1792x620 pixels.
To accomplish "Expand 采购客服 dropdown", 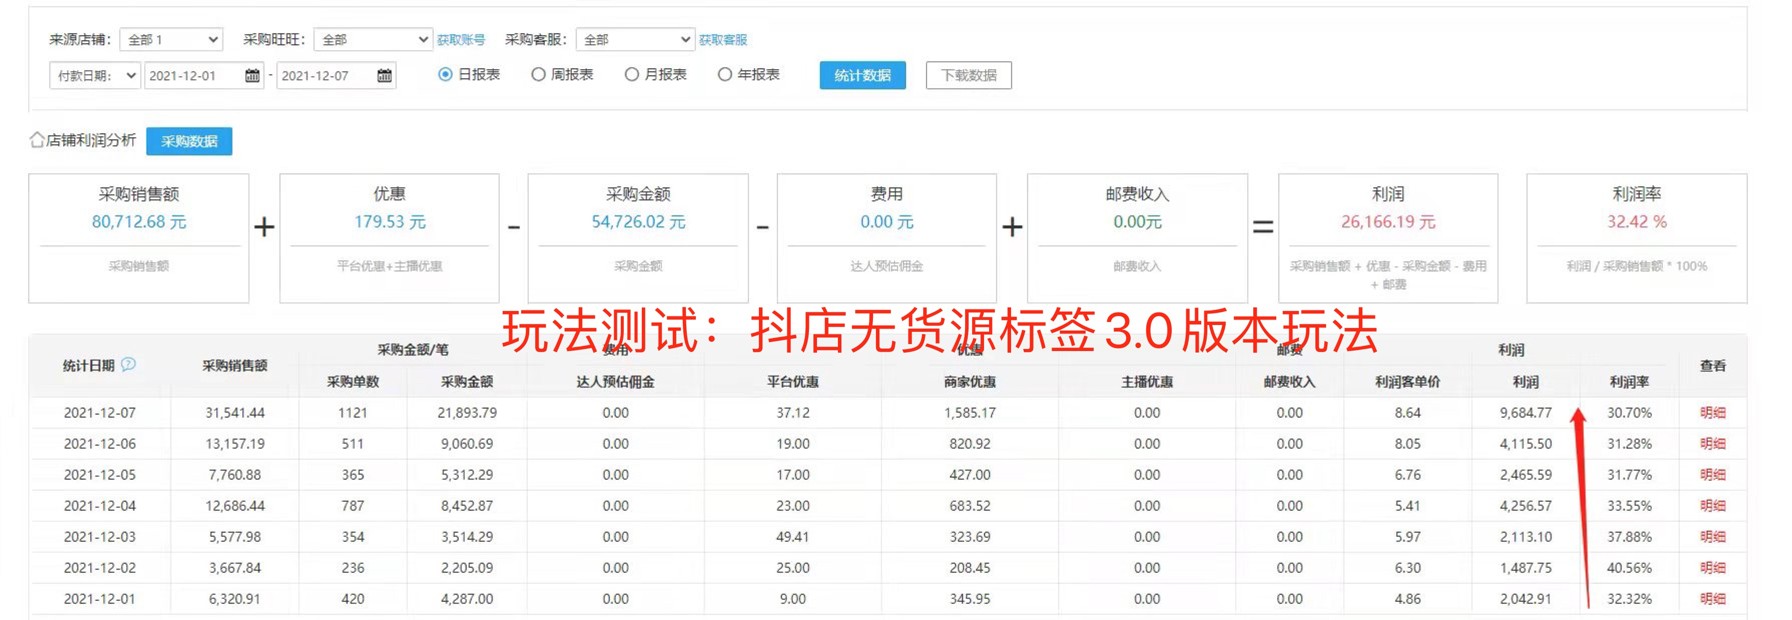I will (635, 40).
